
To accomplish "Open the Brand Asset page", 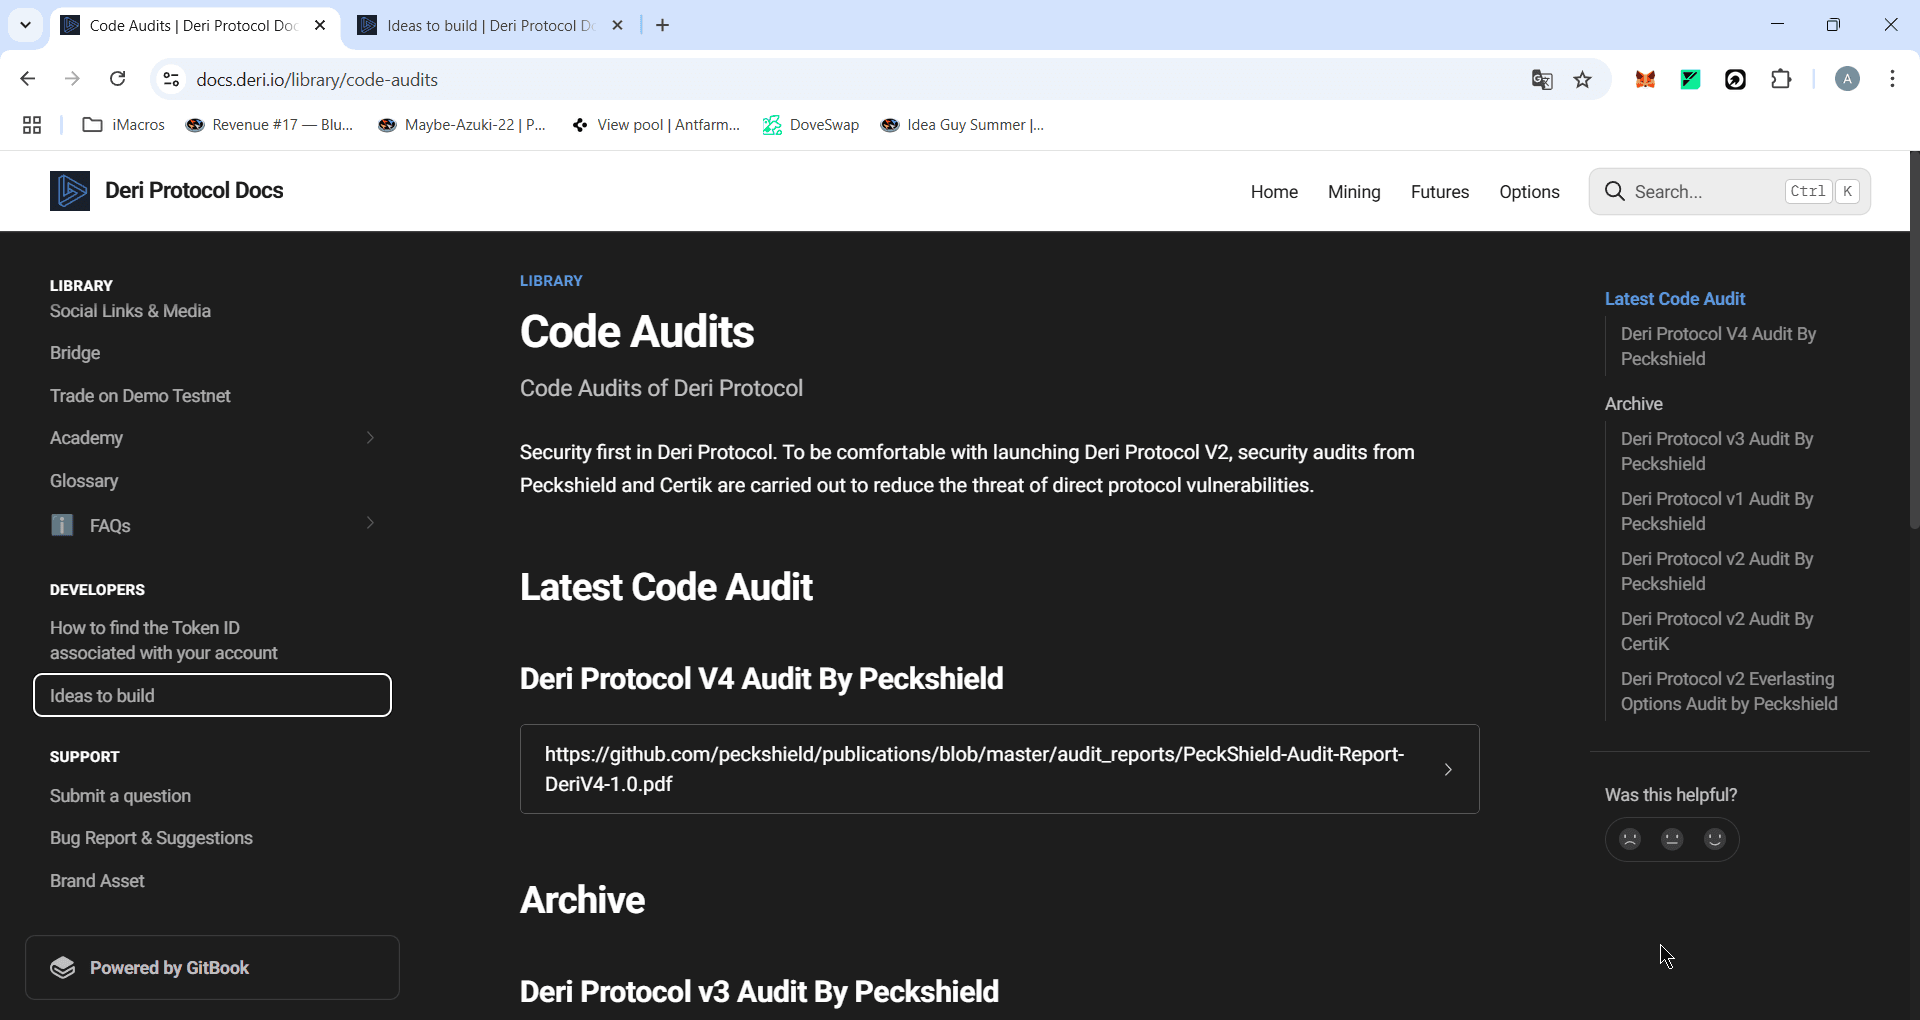I will click(97, 881).
